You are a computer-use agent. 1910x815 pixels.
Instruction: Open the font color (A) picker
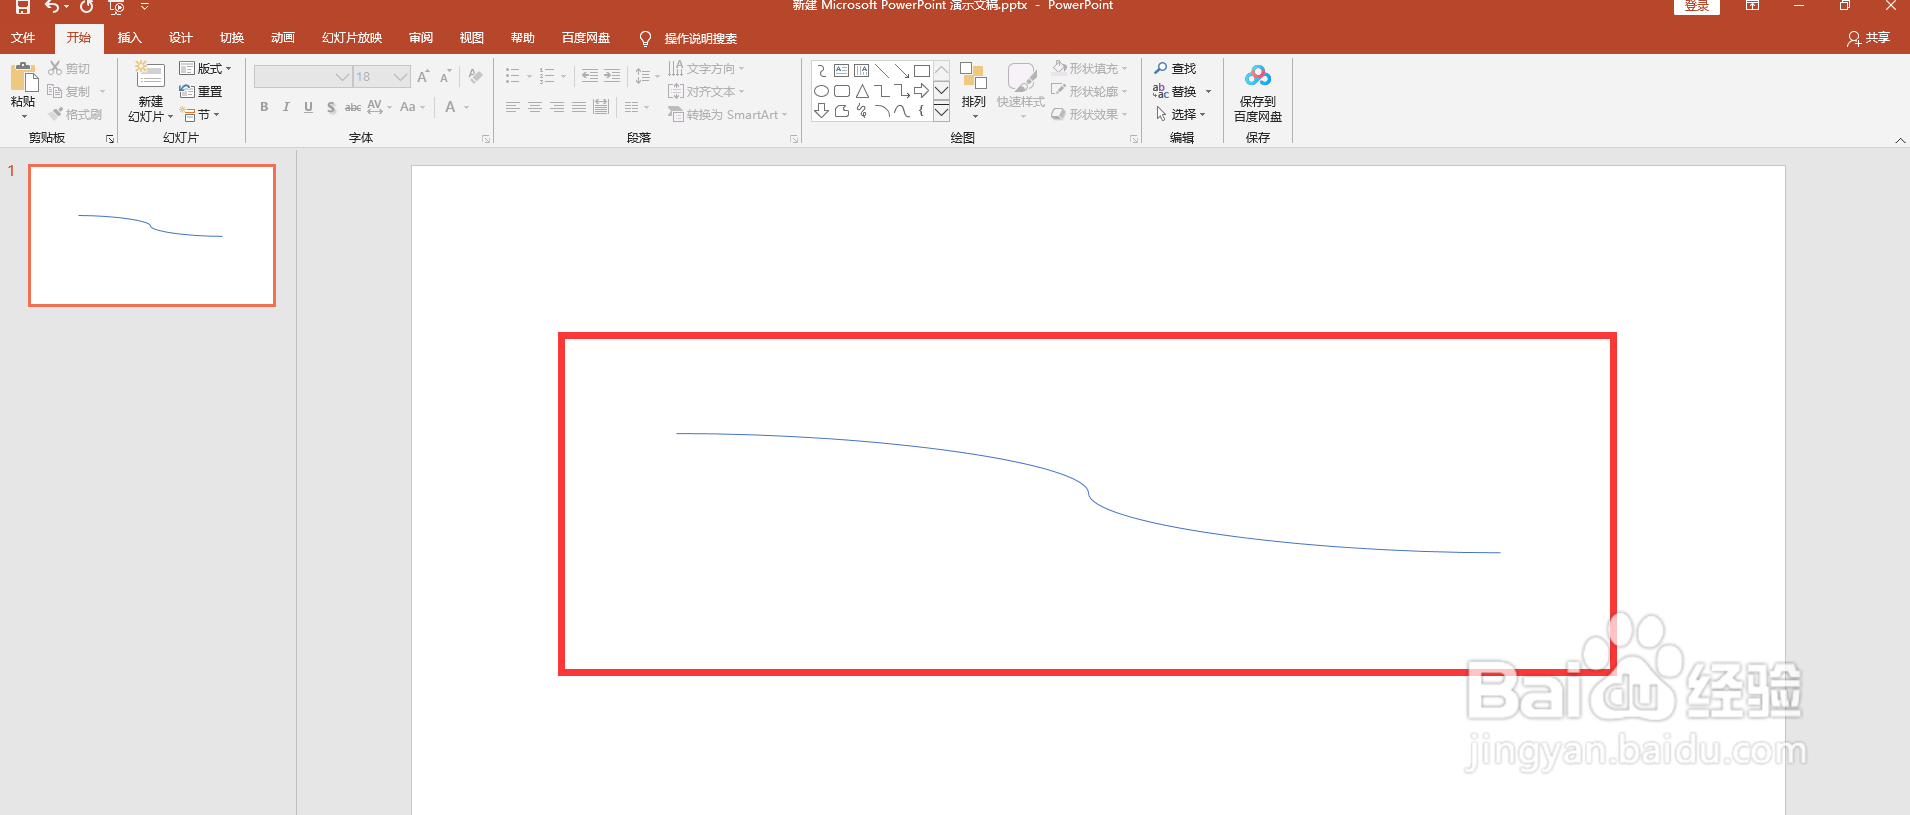pyautogui.click(x=456, y=107)
